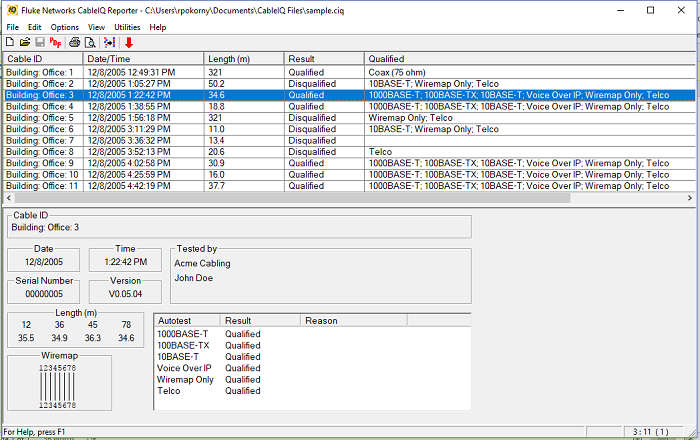This screenshot has height=440, width=700.
Task: Click version value V0.05.04
Action: click(125, 294)
